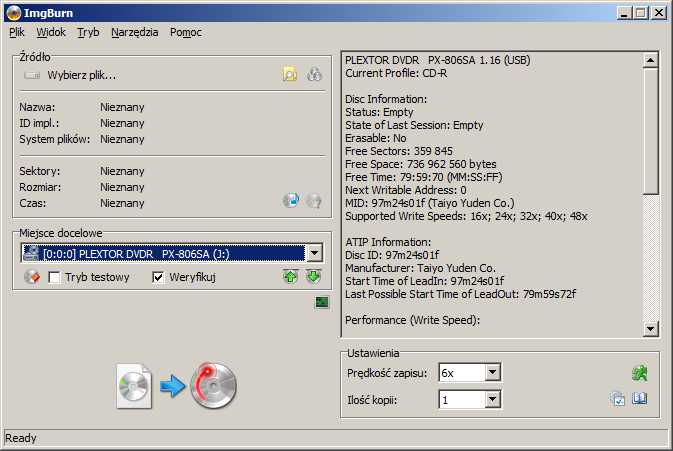The image size is (673, 451).
Task: Click the Free Sectors: 359 845 line
Action: pos(399,151)
